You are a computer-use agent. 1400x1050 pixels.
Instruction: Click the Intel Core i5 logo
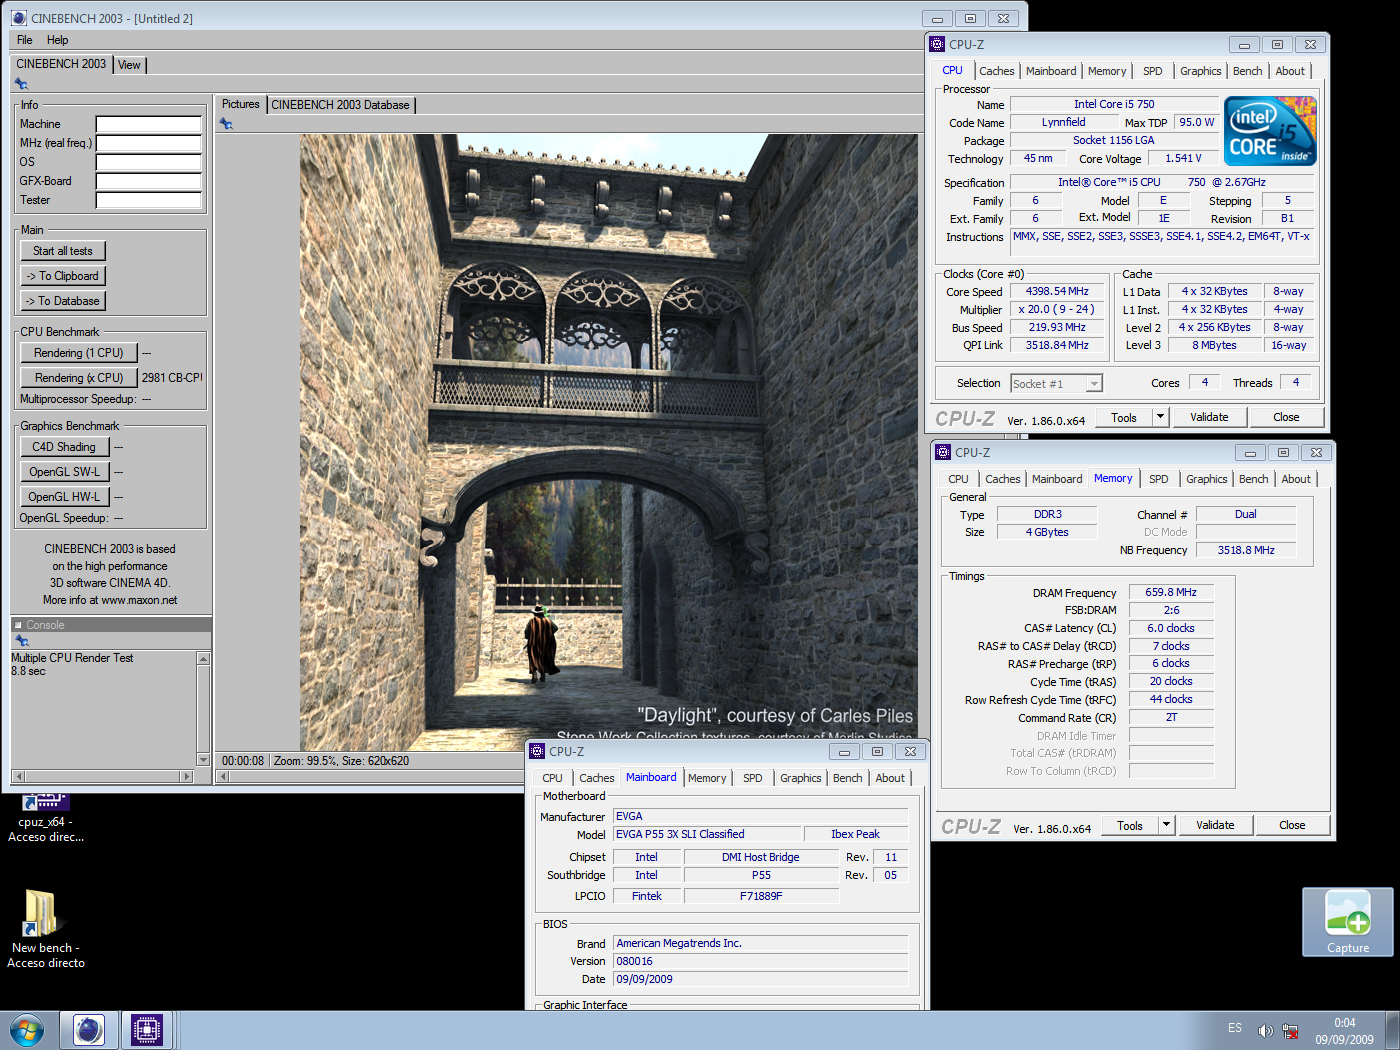pos(1270,131)
